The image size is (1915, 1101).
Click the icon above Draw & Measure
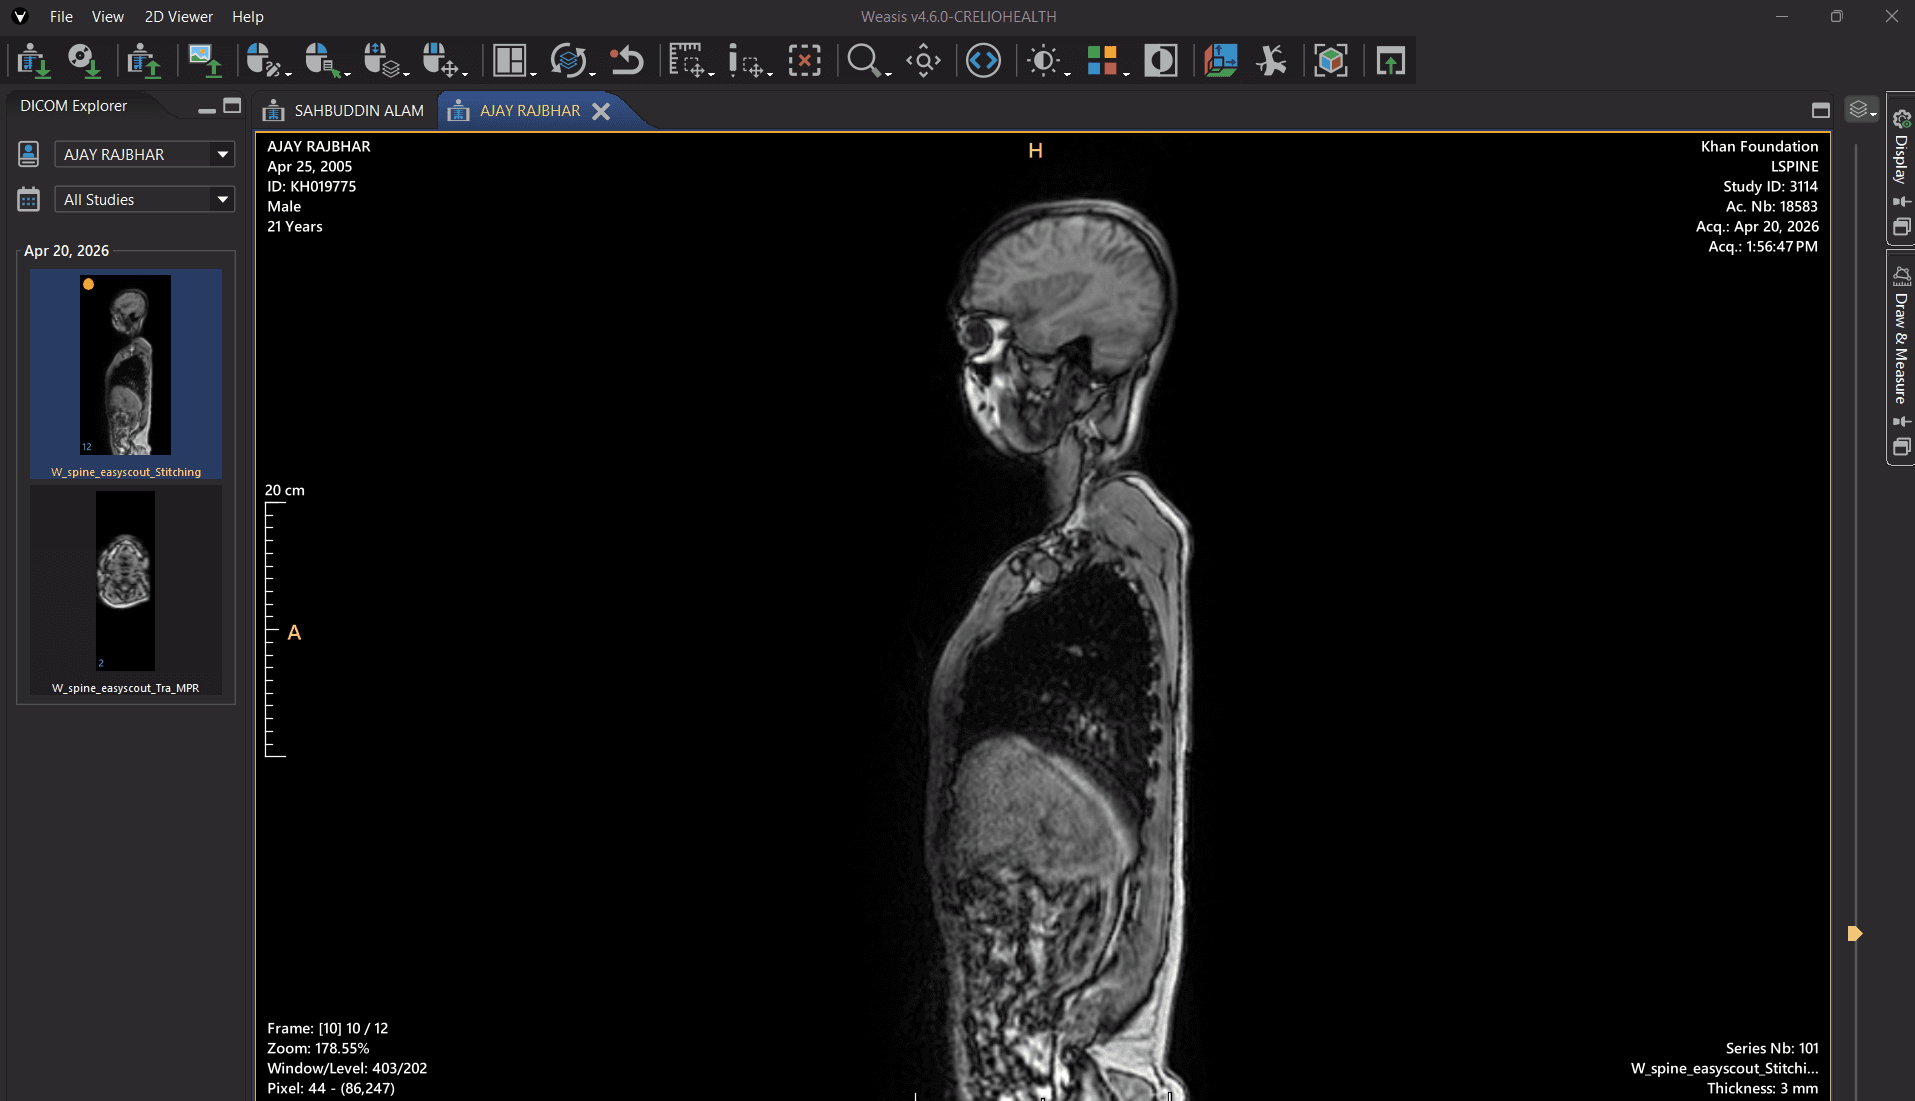(x=1901, y=275)
